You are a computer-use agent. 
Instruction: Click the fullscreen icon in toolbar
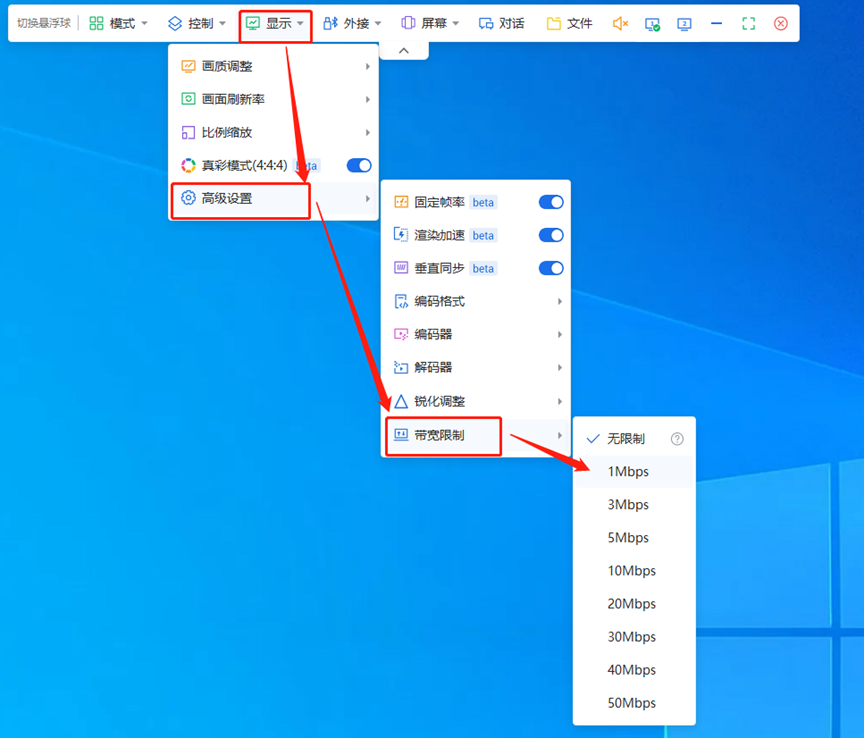click(748, 23)
